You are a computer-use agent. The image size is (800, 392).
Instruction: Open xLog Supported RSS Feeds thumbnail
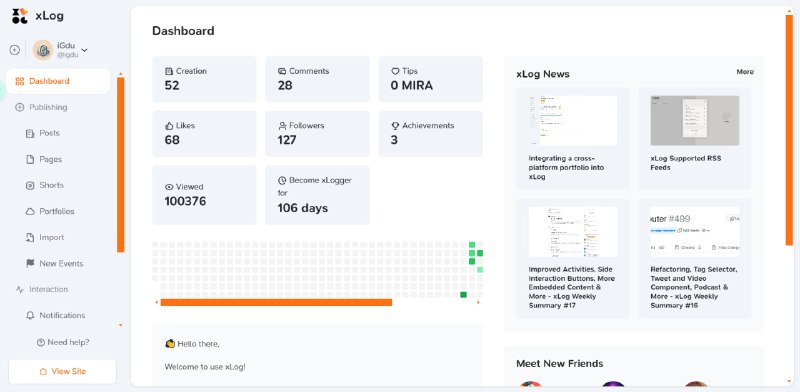click(x=694, y=120)
